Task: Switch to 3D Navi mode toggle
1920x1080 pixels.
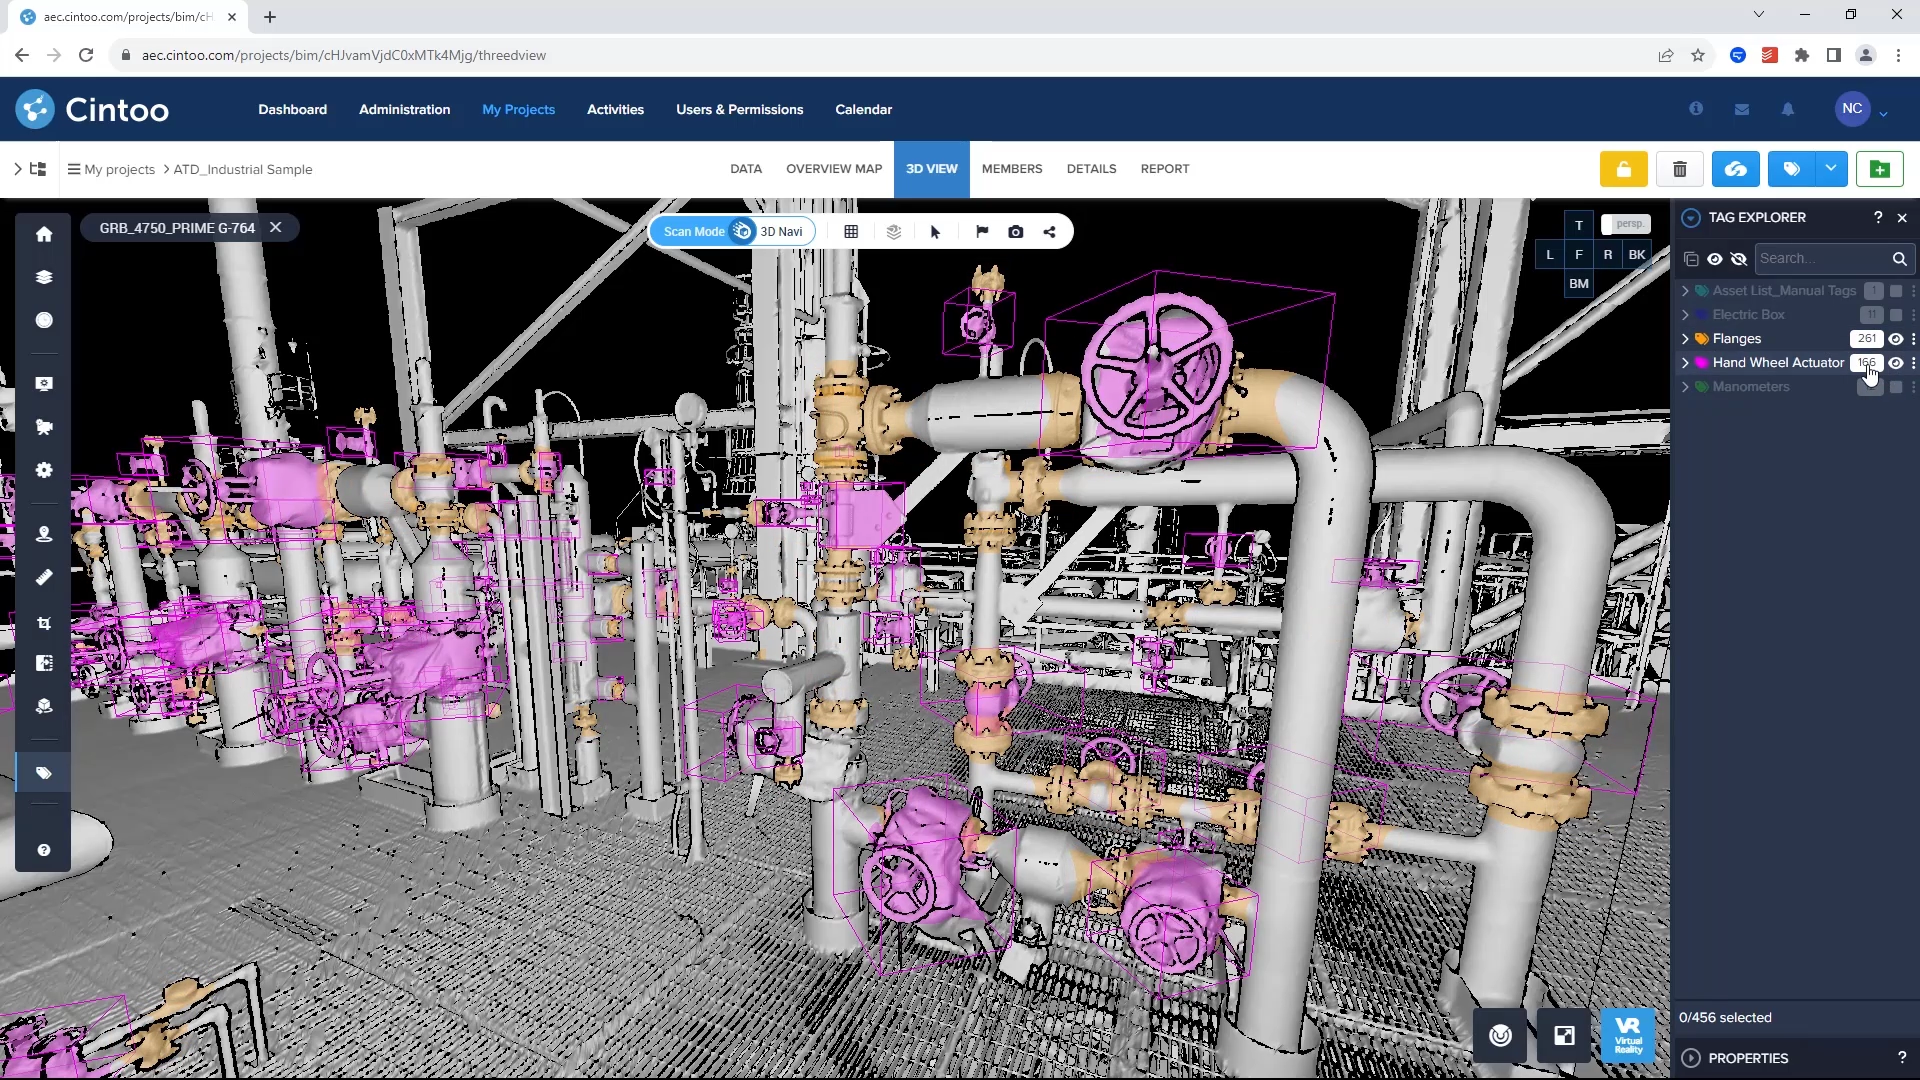Action: (781, 232)
